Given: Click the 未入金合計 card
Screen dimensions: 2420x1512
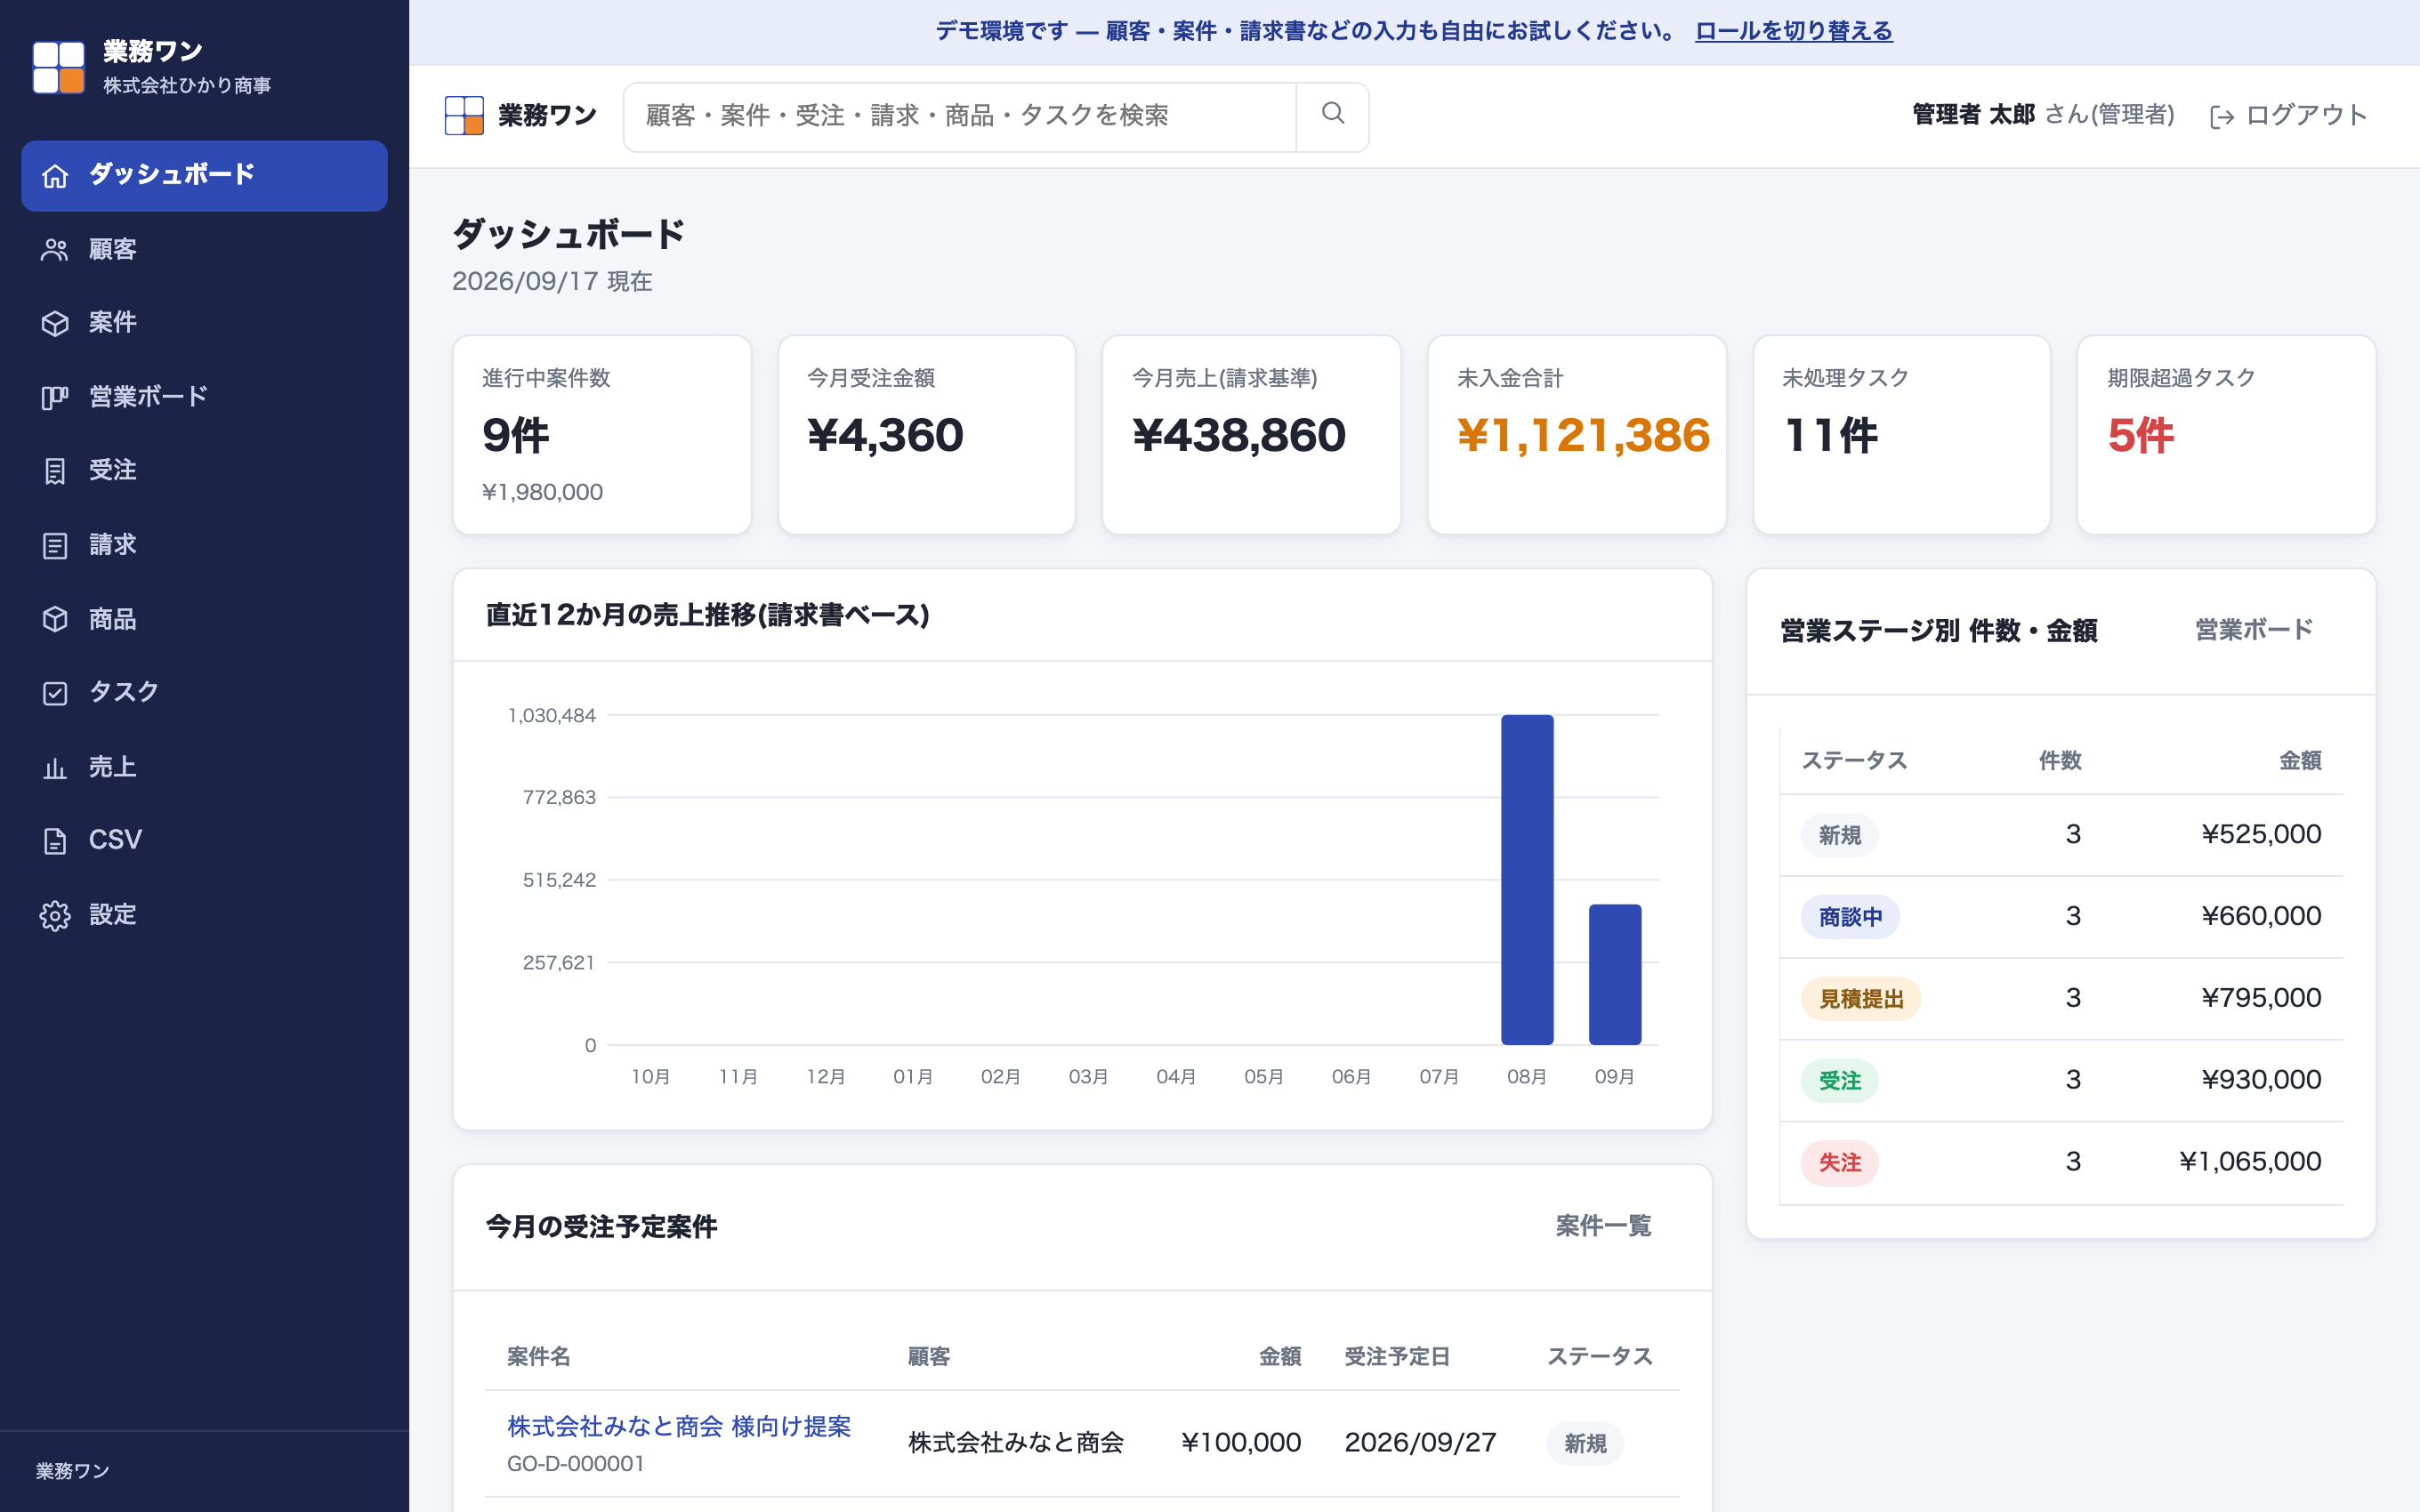Looking at the screenshot, I should click(1577, 435).
